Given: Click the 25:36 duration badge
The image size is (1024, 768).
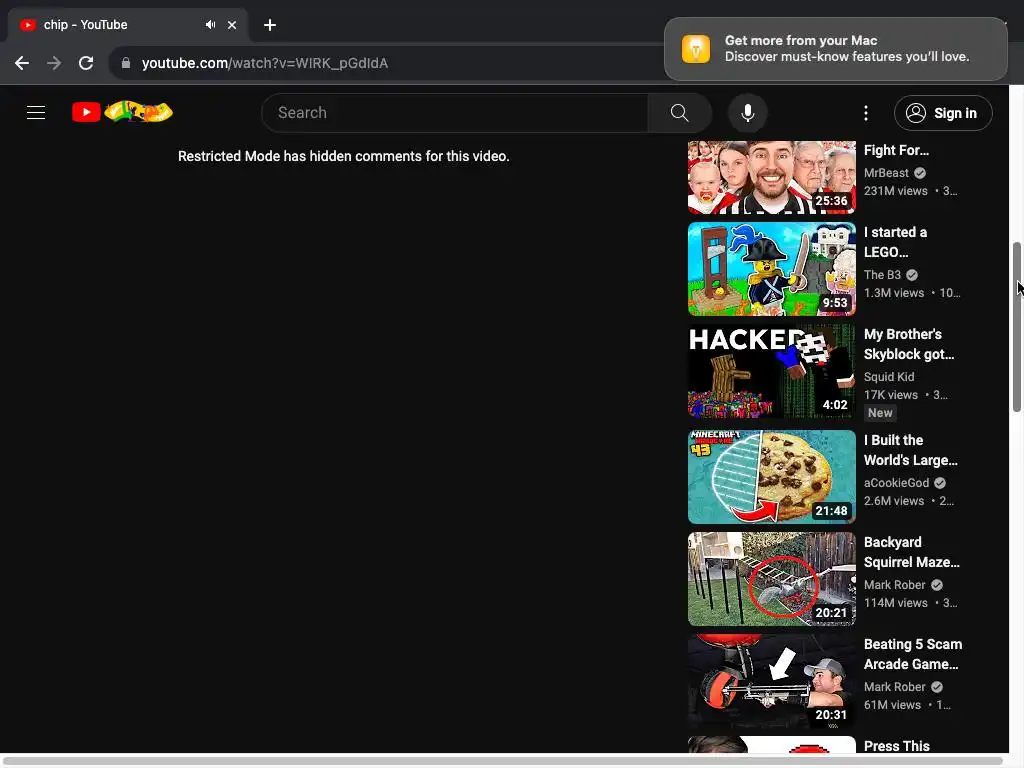Looking at the screenshot, I should pos(831,200).
